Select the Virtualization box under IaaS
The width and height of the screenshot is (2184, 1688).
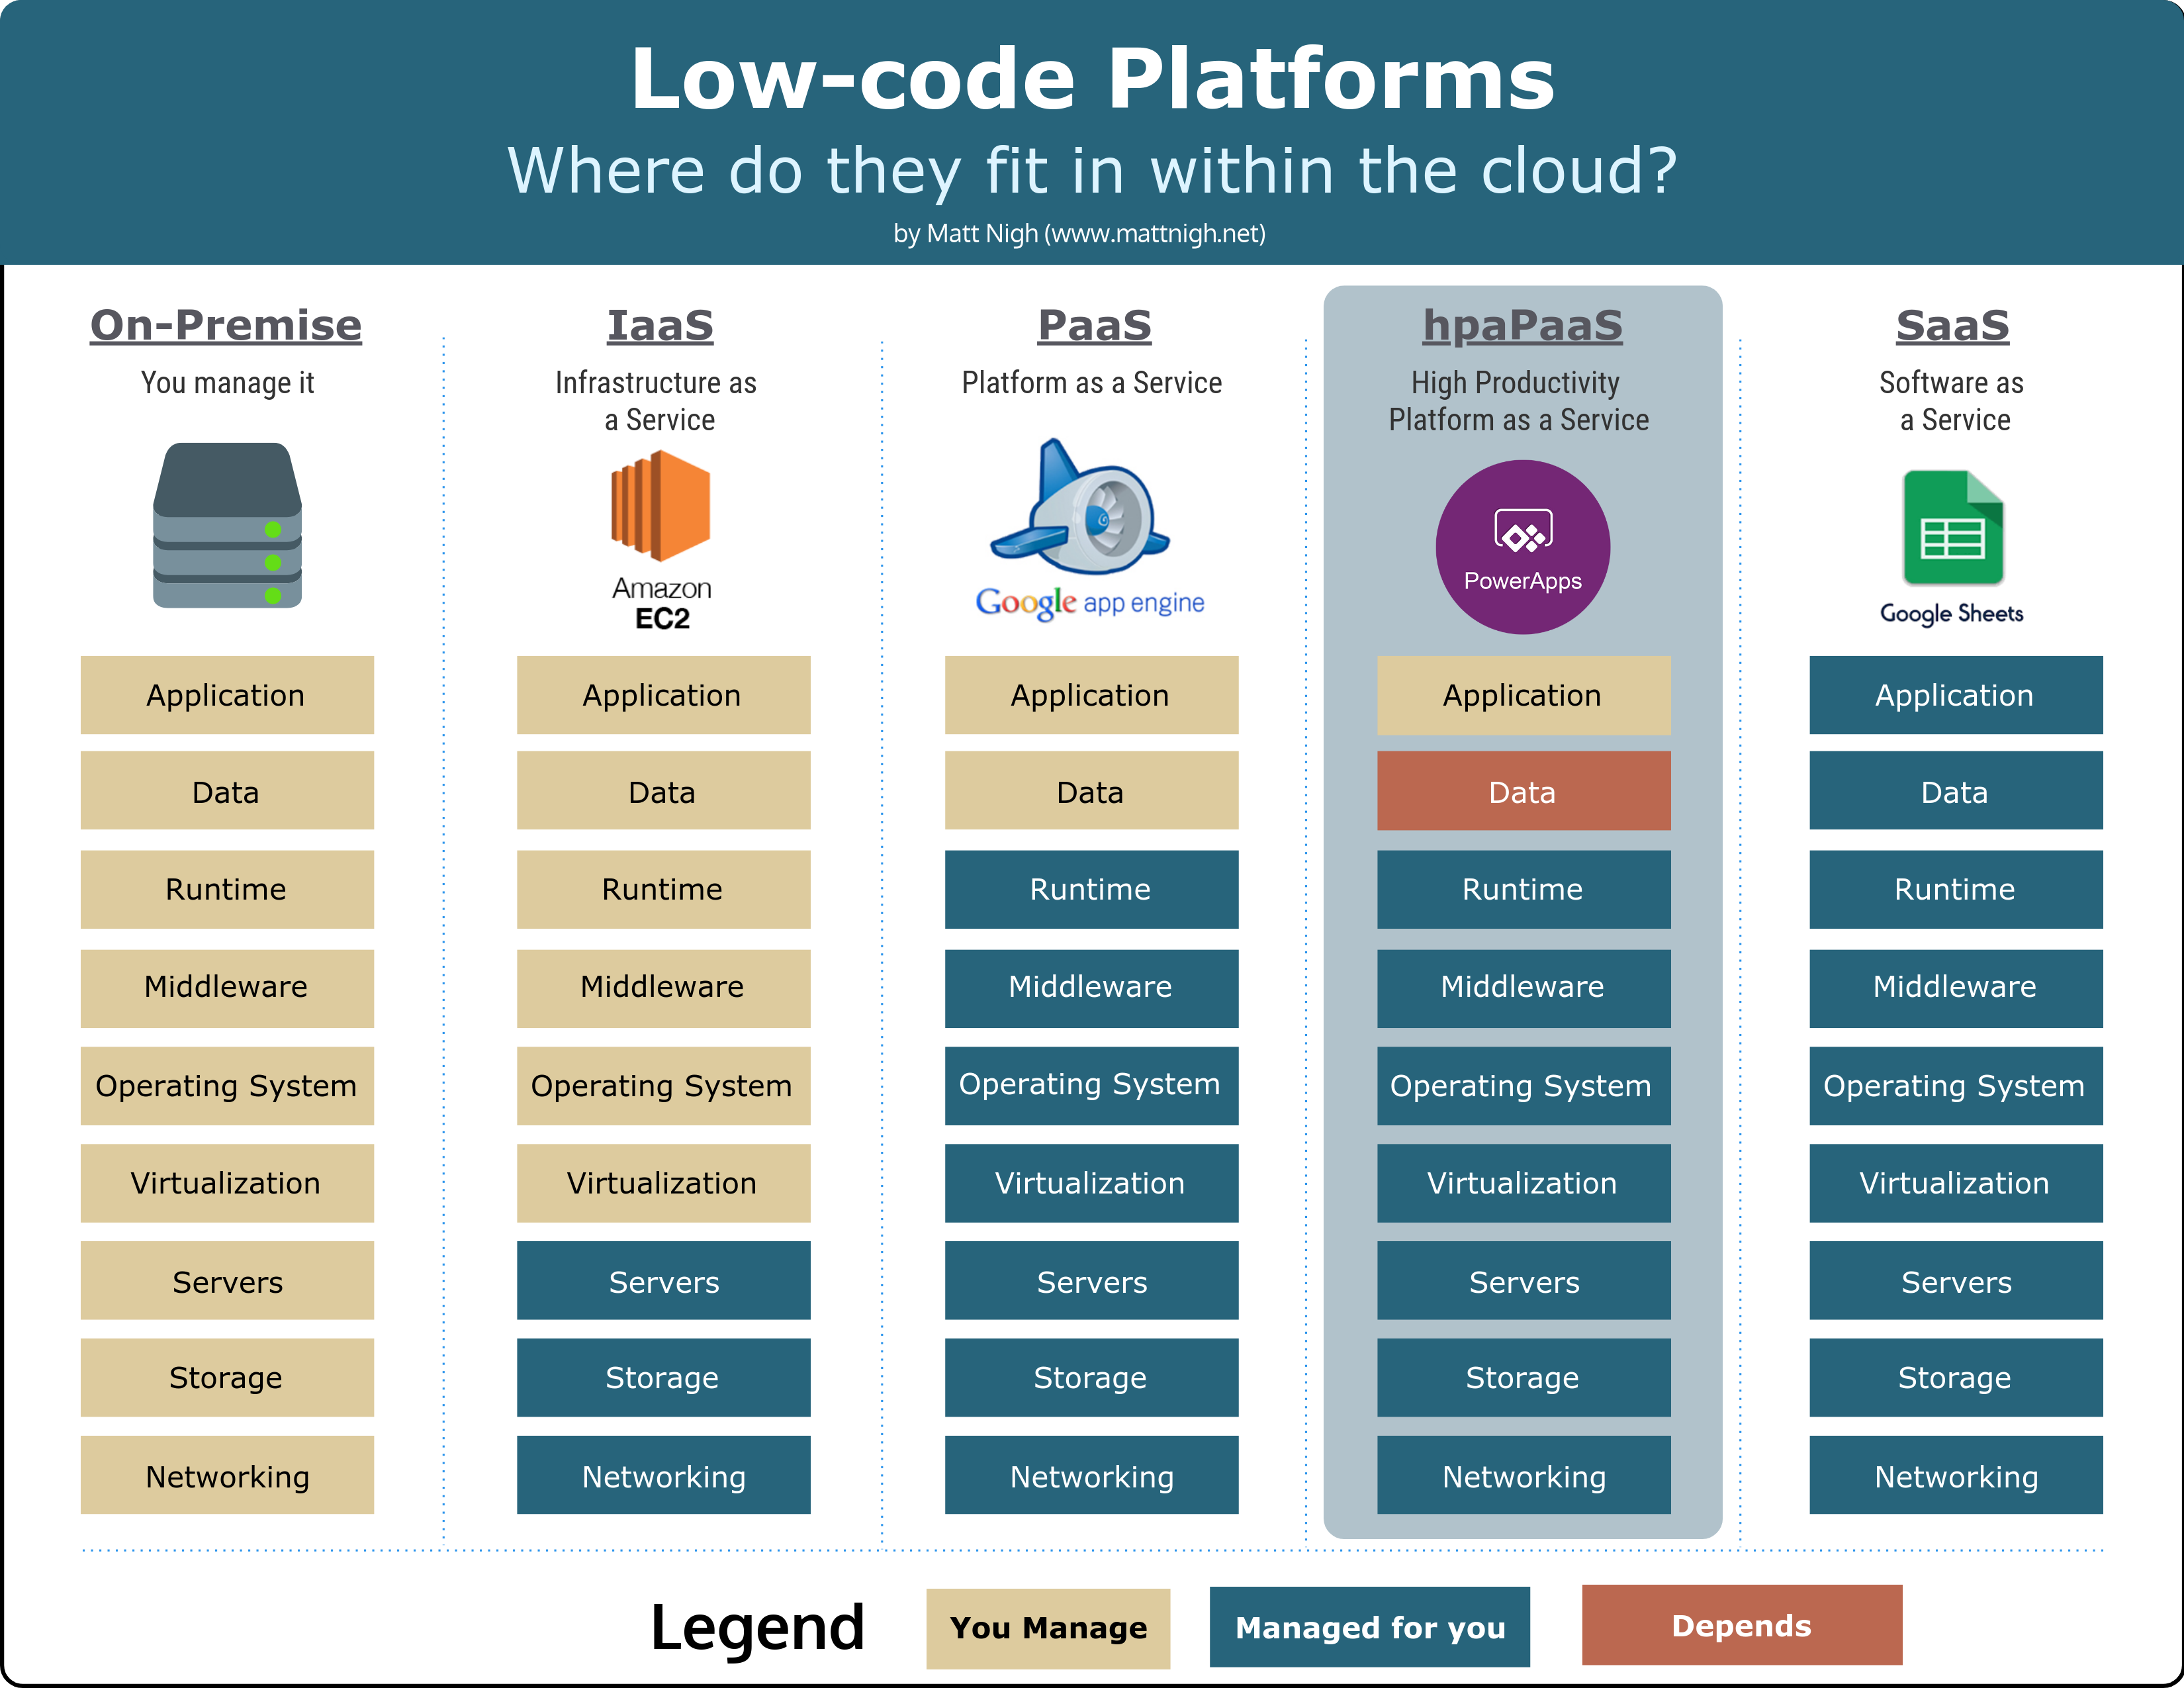point(663,1183)
